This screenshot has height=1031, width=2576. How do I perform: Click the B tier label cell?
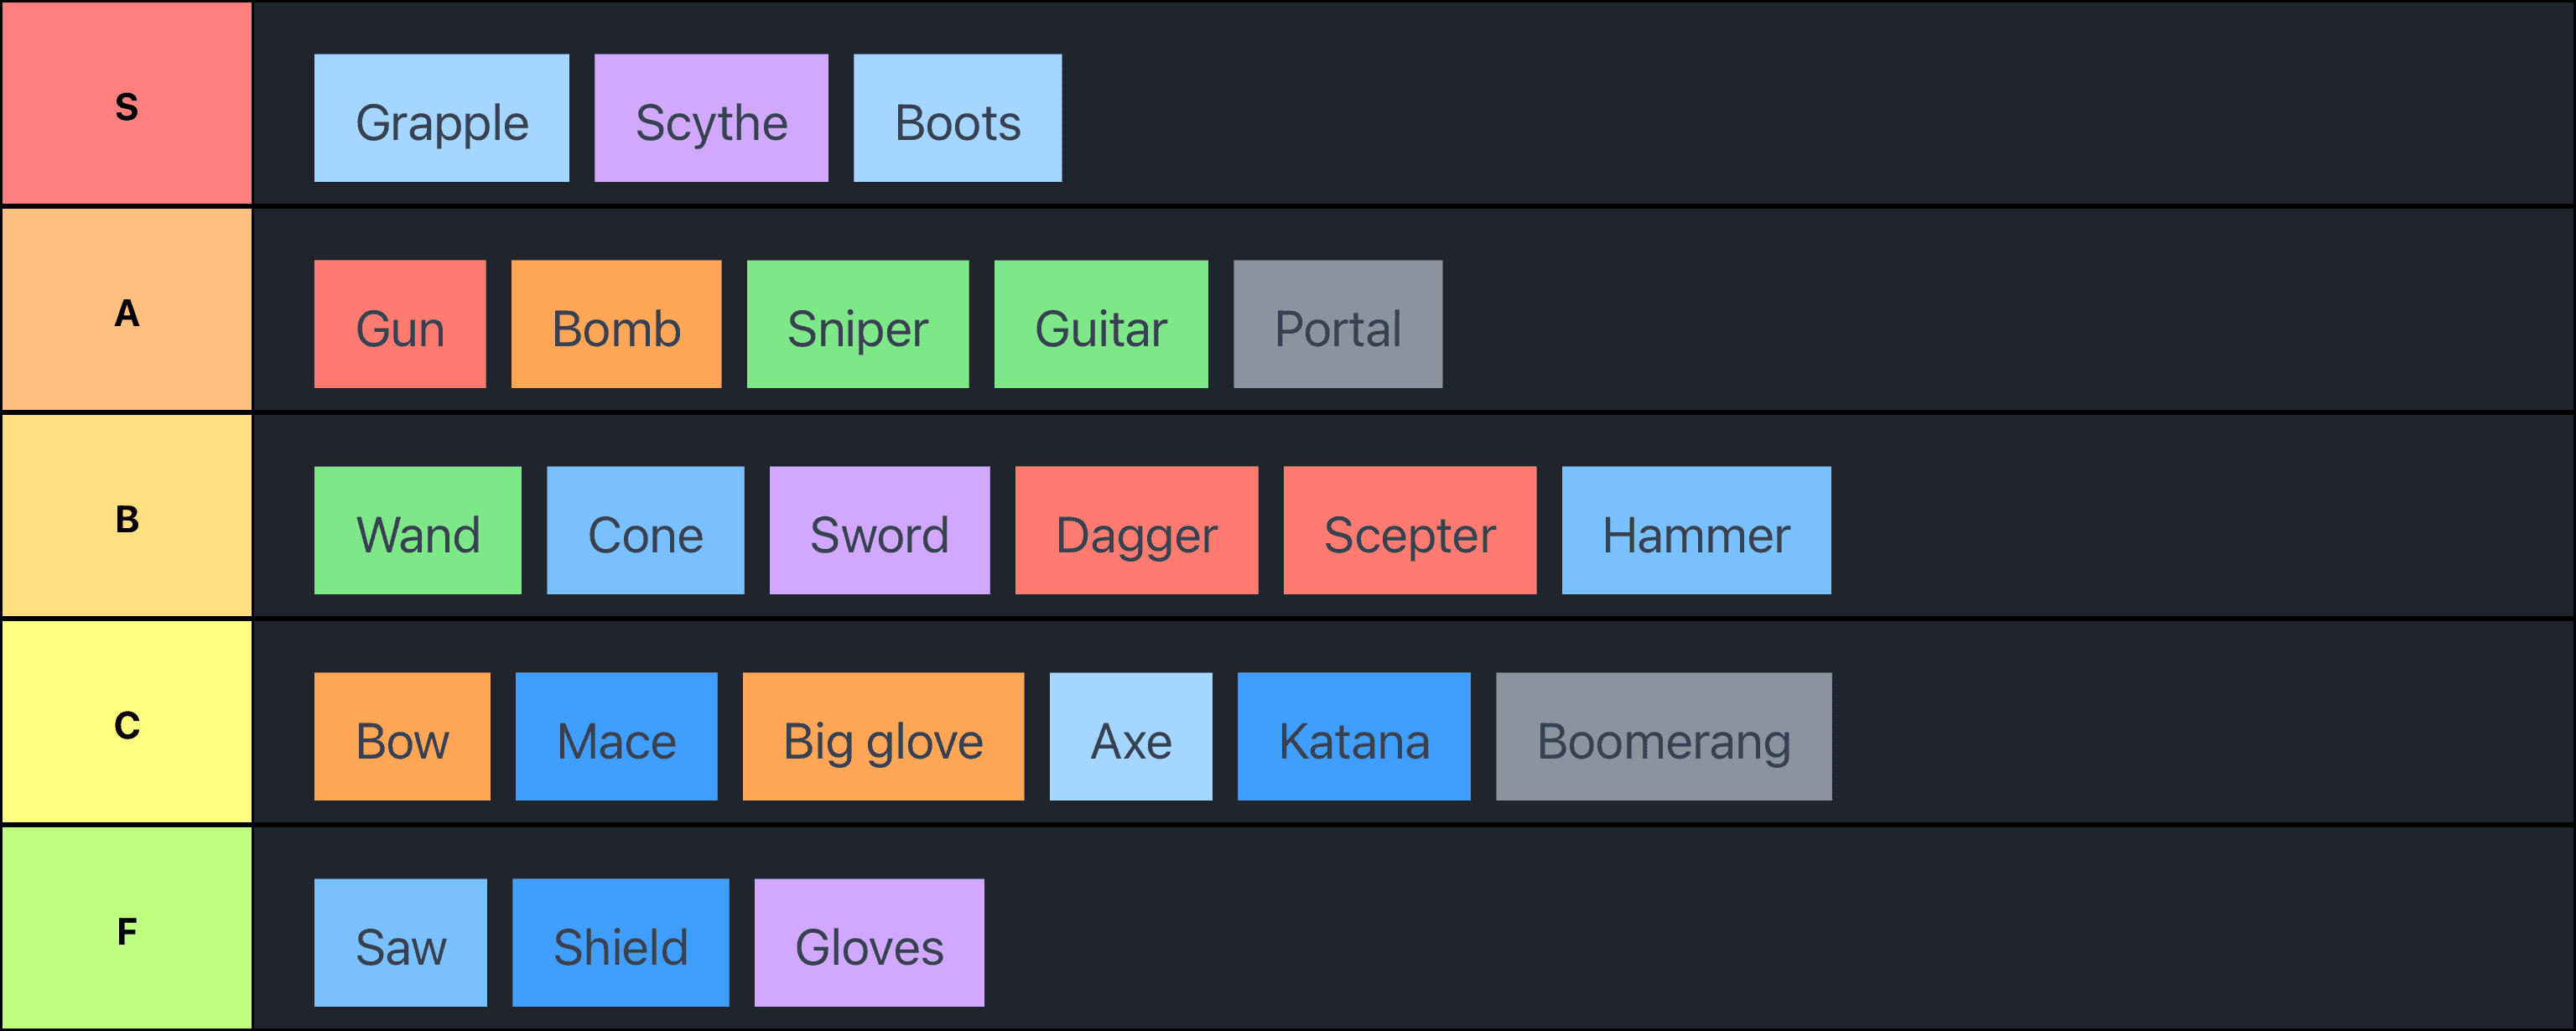coord(127,517)
